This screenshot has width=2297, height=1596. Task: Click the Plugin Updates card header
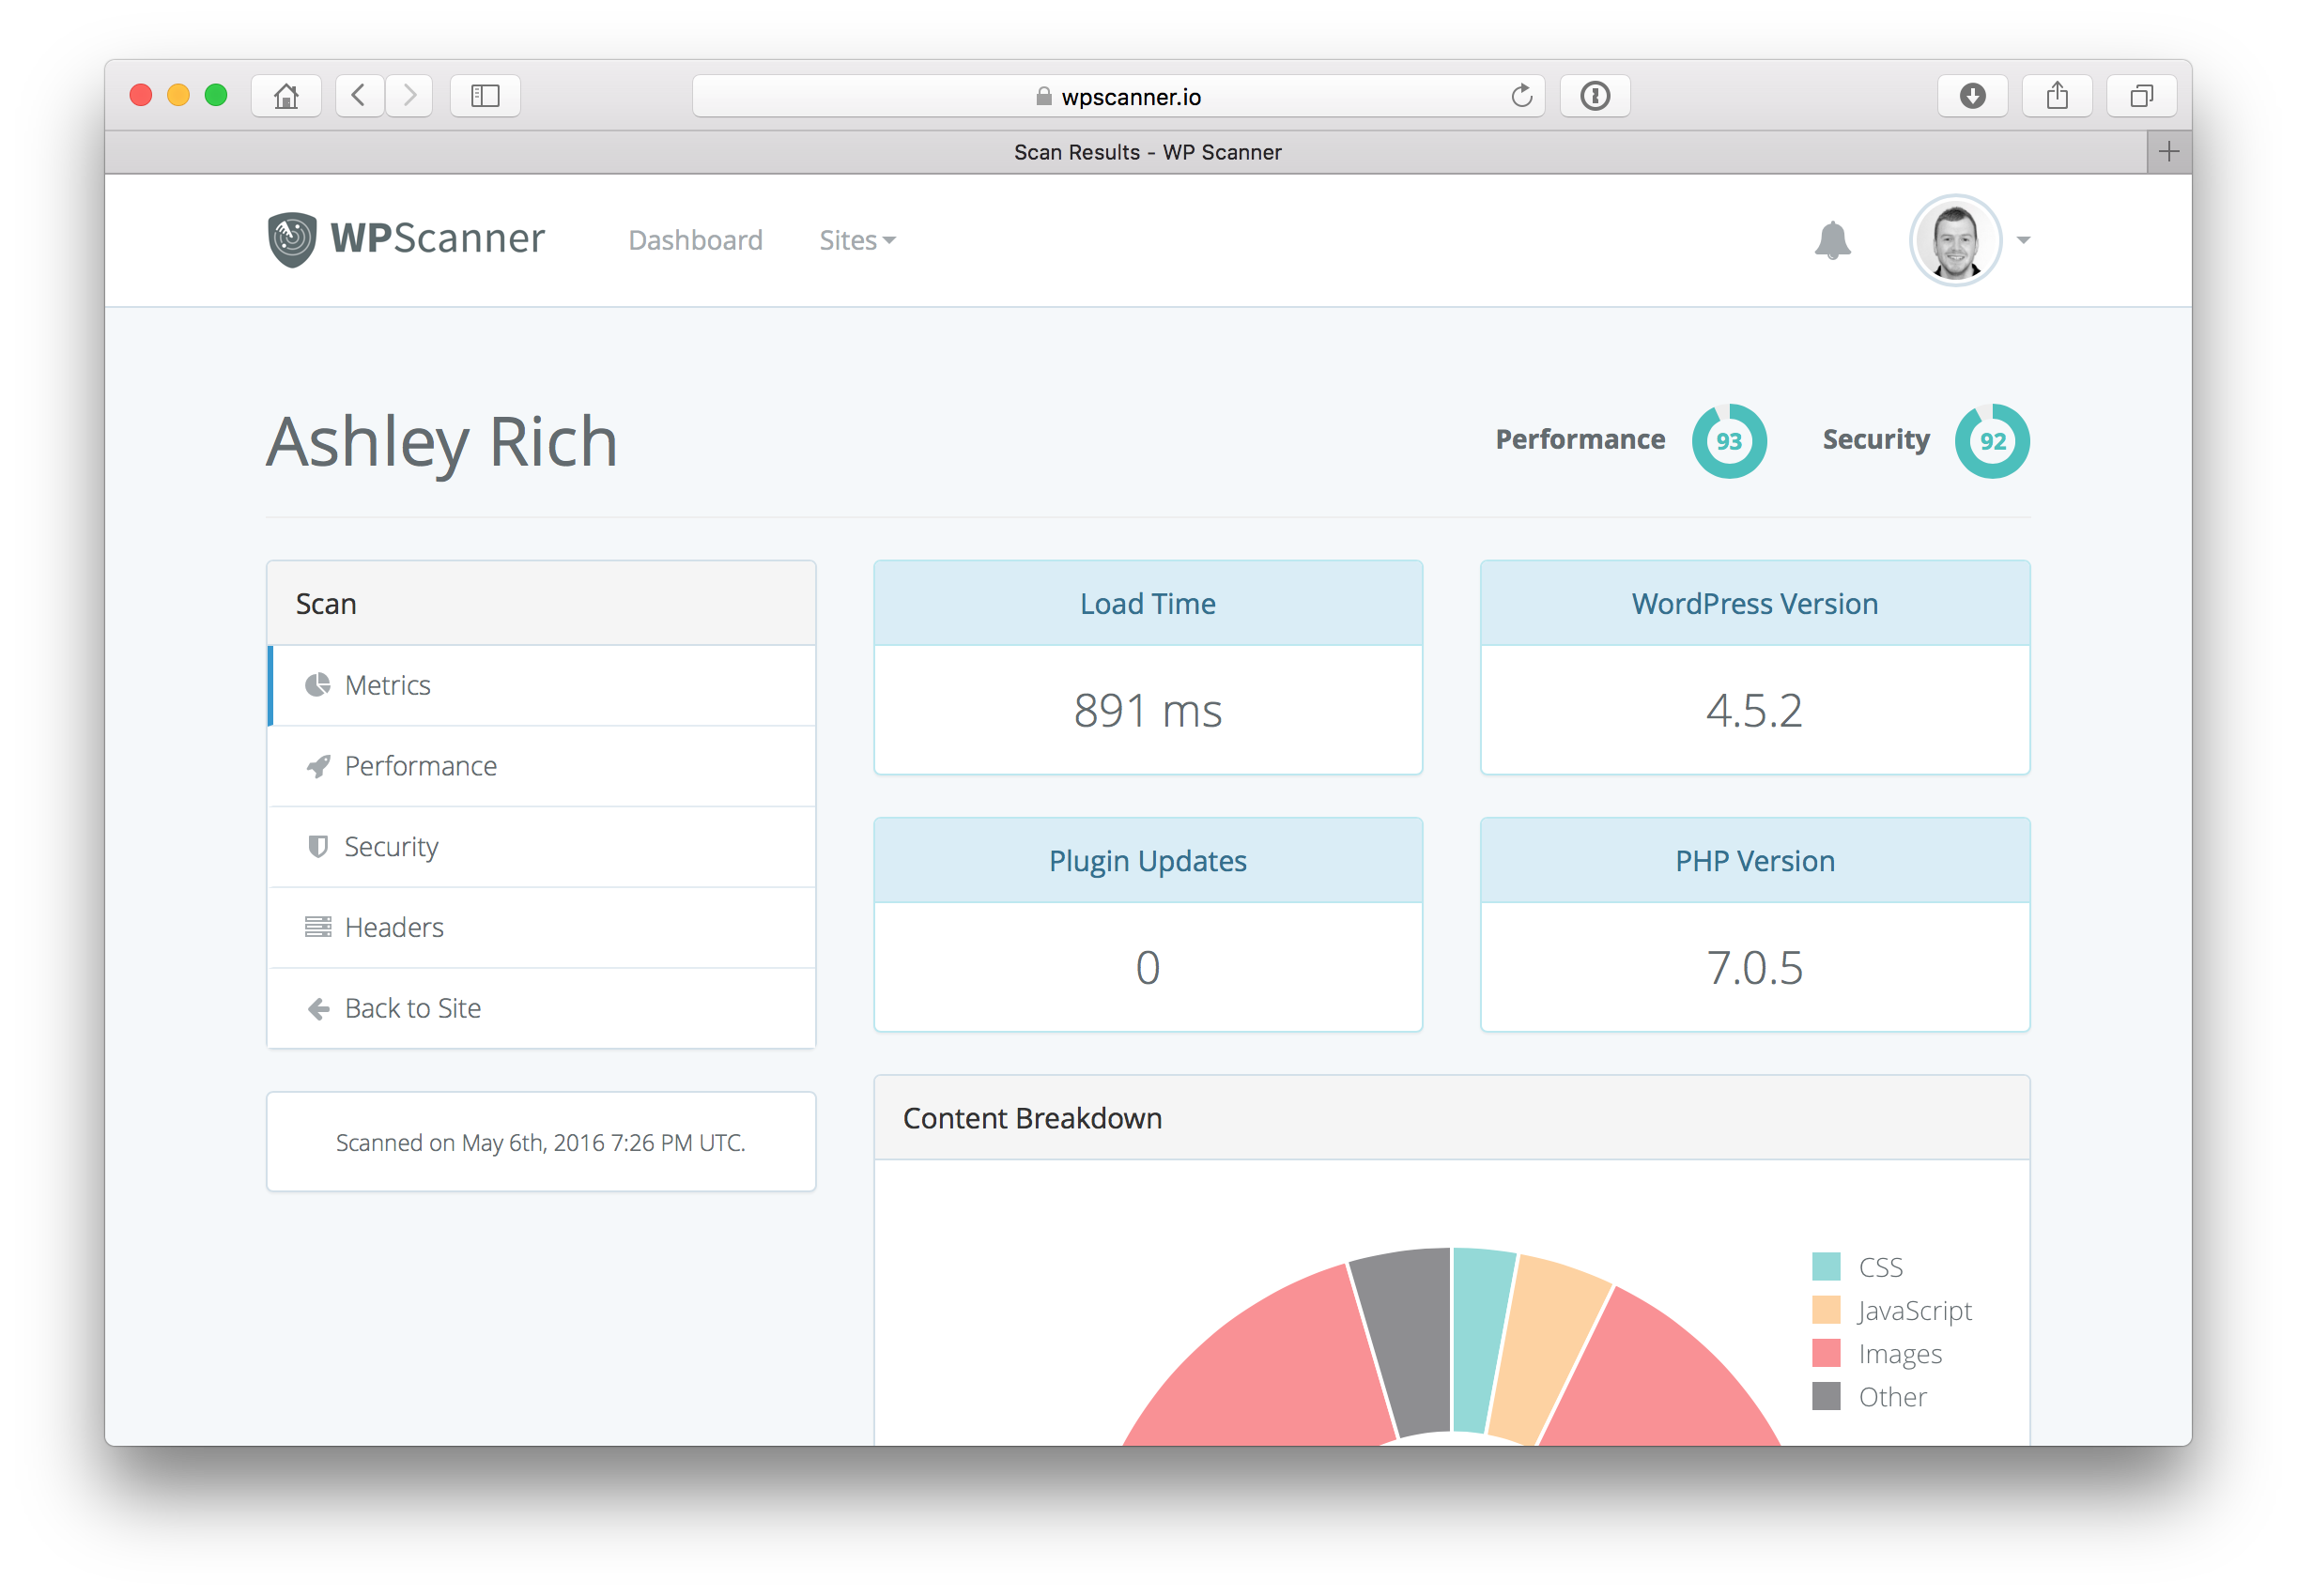tap(1148, 860)
